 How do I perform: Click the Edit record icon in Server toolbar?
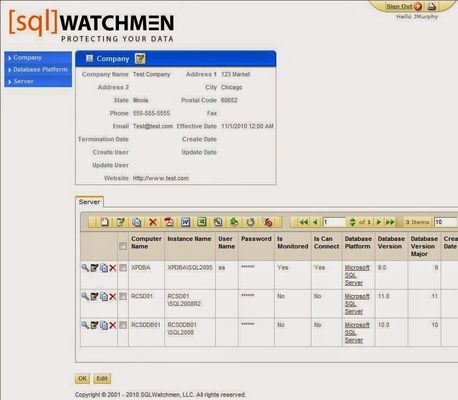click(120, 222)
